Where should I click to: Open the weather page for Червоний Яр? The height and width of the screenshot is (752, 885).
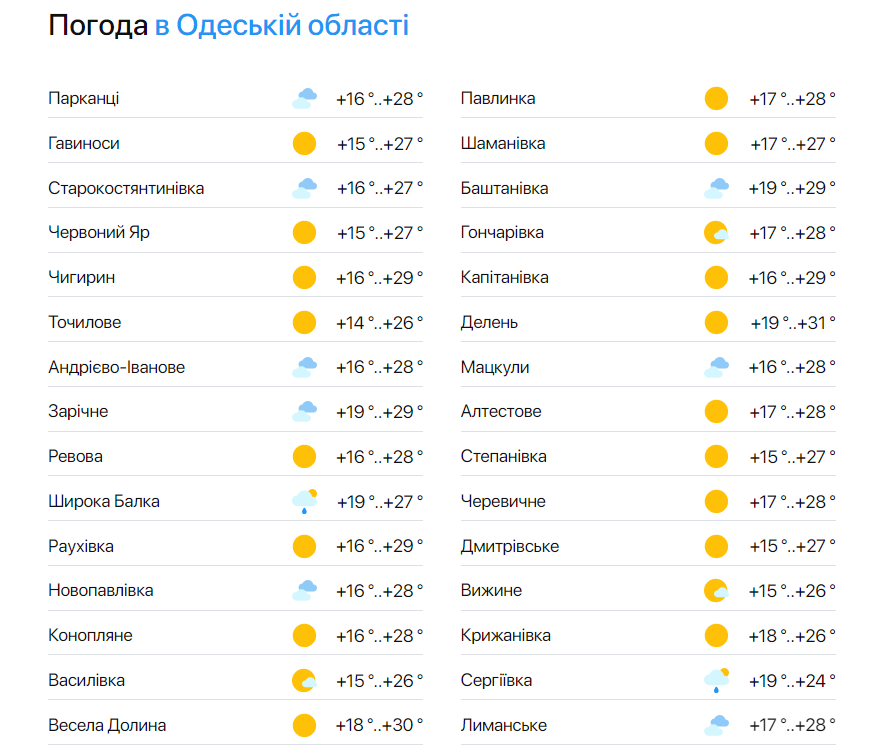[x=100, y=232]
